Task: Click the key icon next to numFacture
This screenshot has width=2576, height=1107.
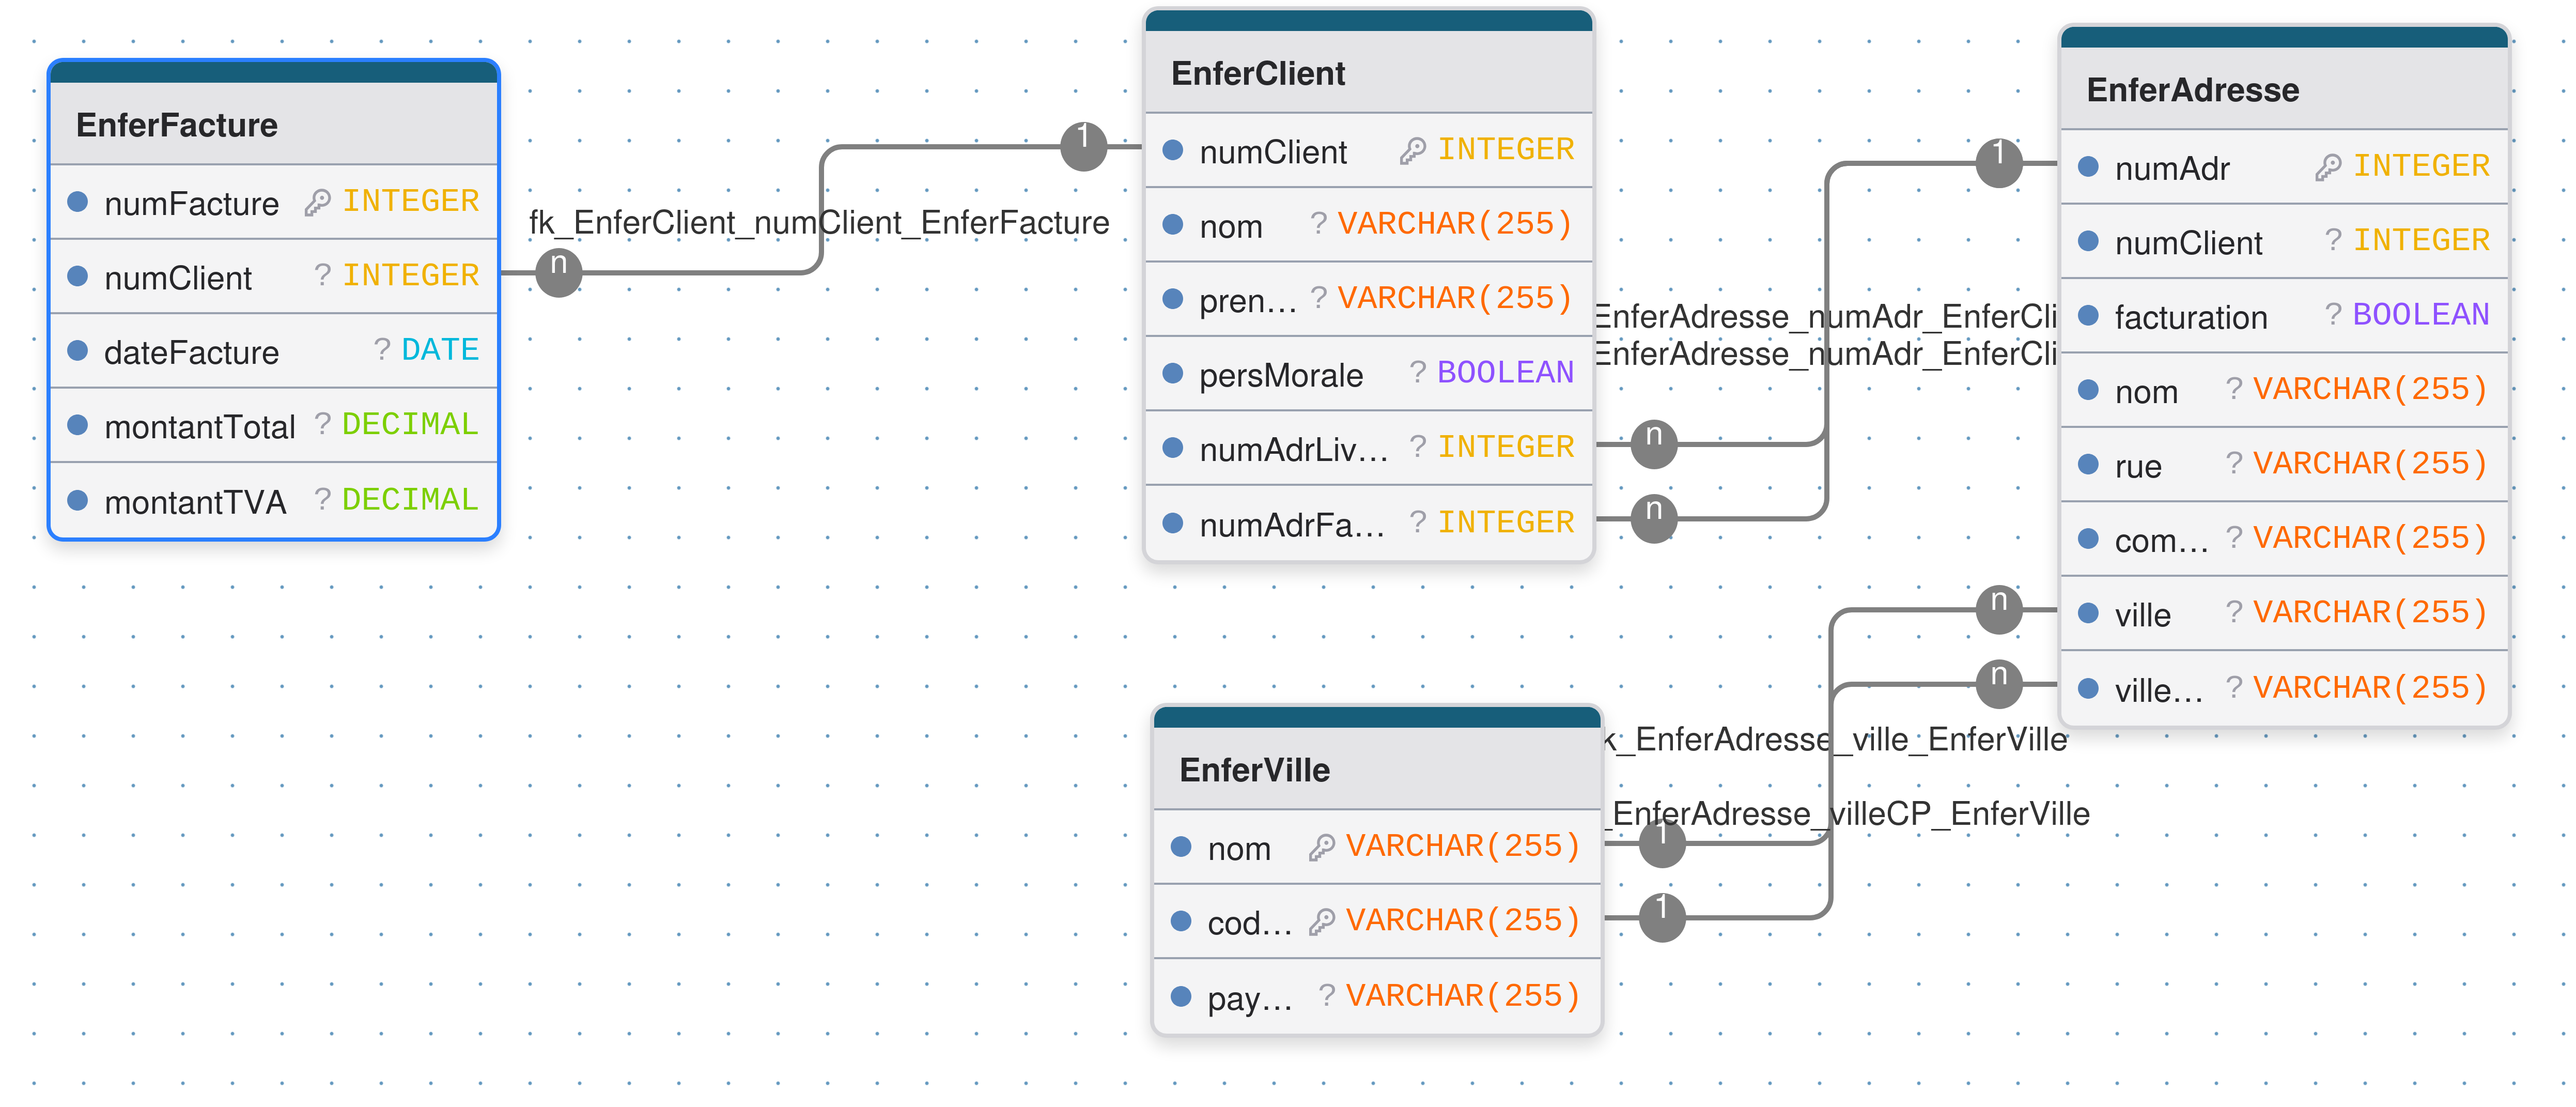Action: (x=317, y=203)
